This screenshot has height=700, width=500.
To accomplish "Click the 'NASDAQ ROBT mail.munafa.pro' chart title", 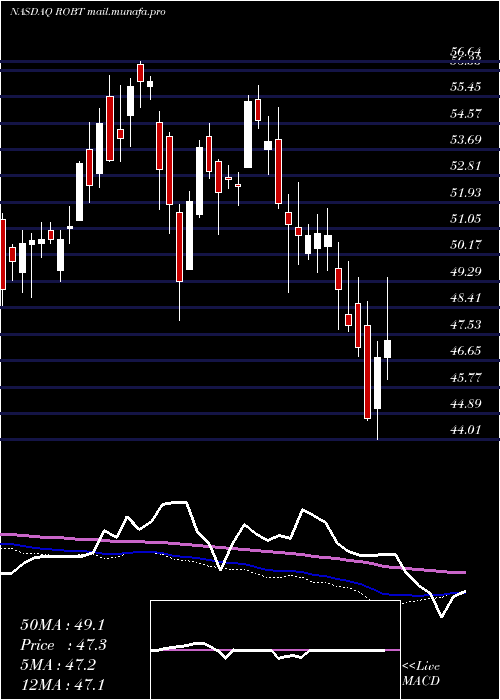I will pyautogui.click(x=88, y=12).
